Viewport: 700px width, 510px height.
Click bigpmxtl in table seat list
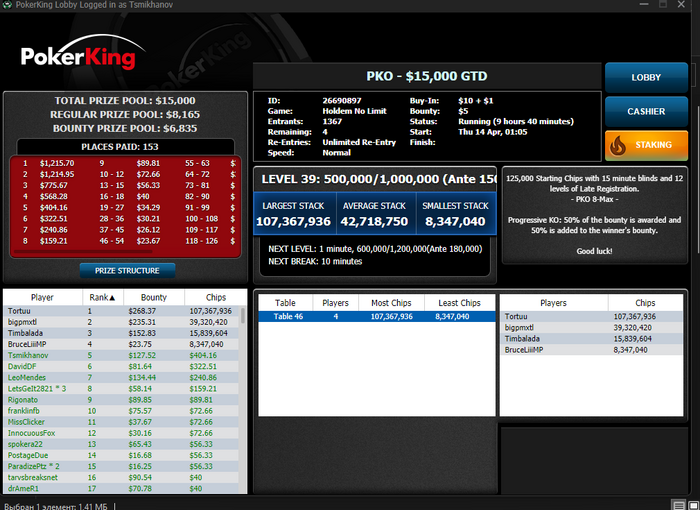click(x=591, y=328)
